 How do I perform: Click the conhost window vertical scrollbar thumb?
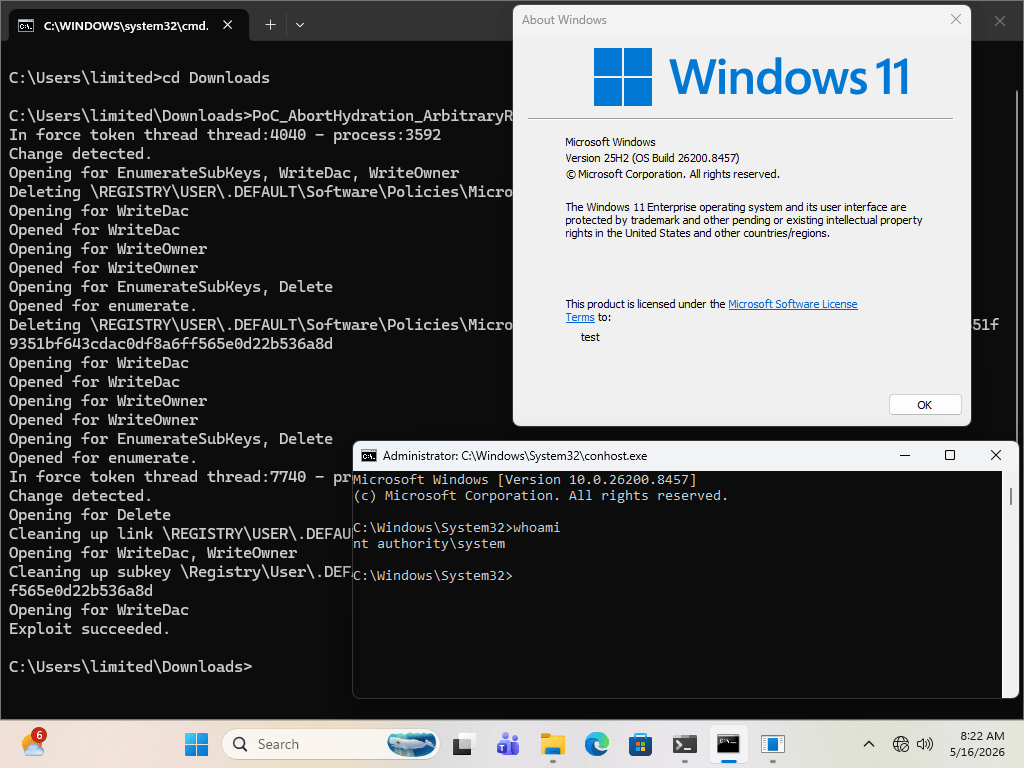(1010, 496)
